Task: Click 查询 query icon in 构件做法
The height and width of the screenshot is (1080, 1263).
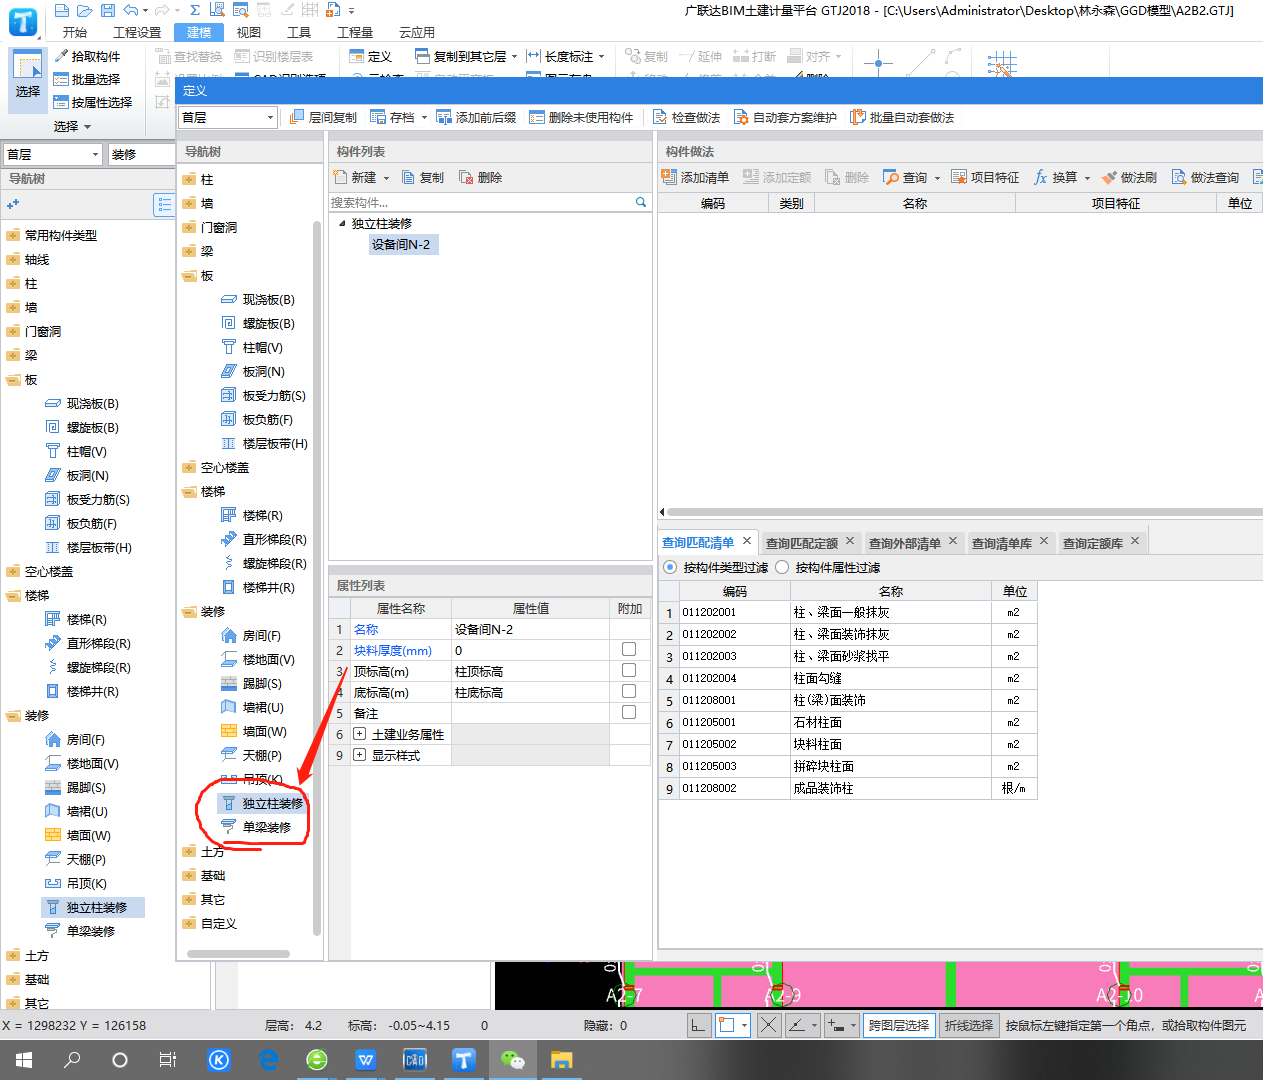Action: pos(890,177)
